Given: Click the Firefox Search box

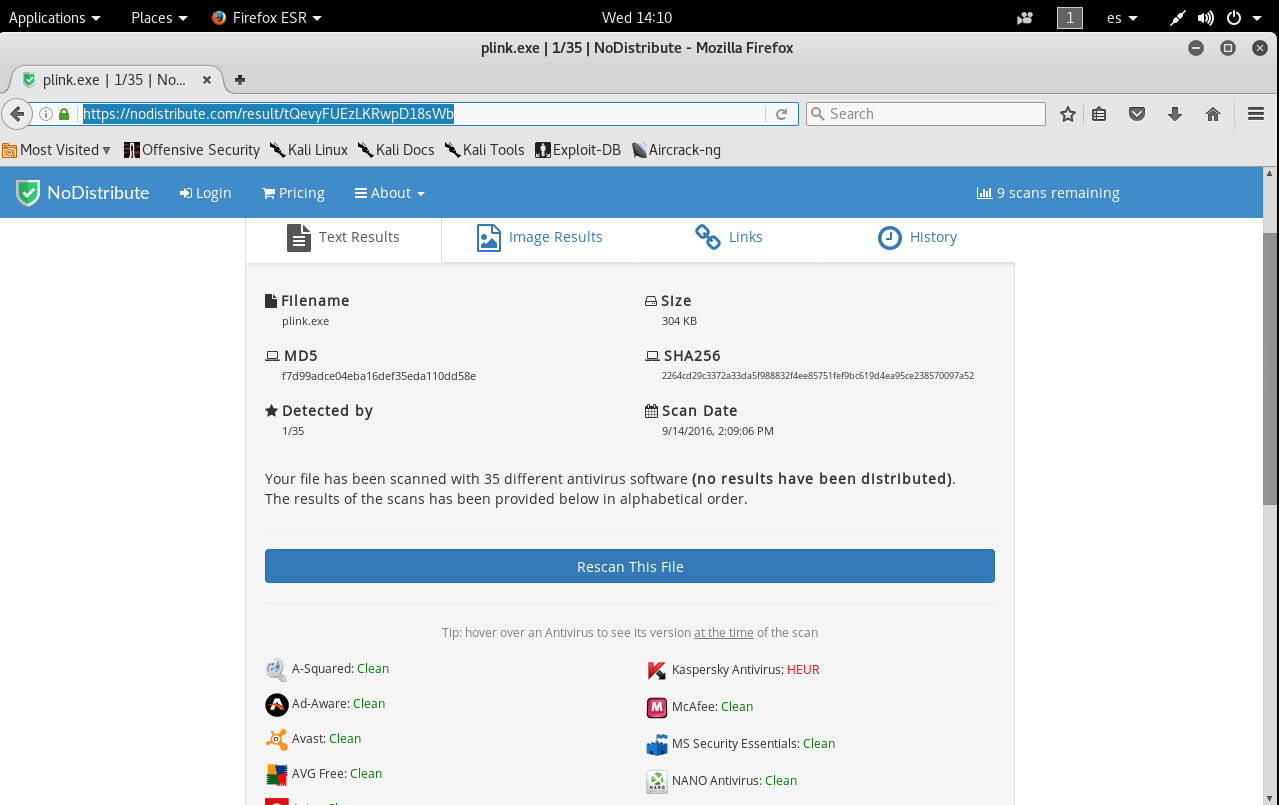Looking at the screenshot, I should [x=925, y=114].
